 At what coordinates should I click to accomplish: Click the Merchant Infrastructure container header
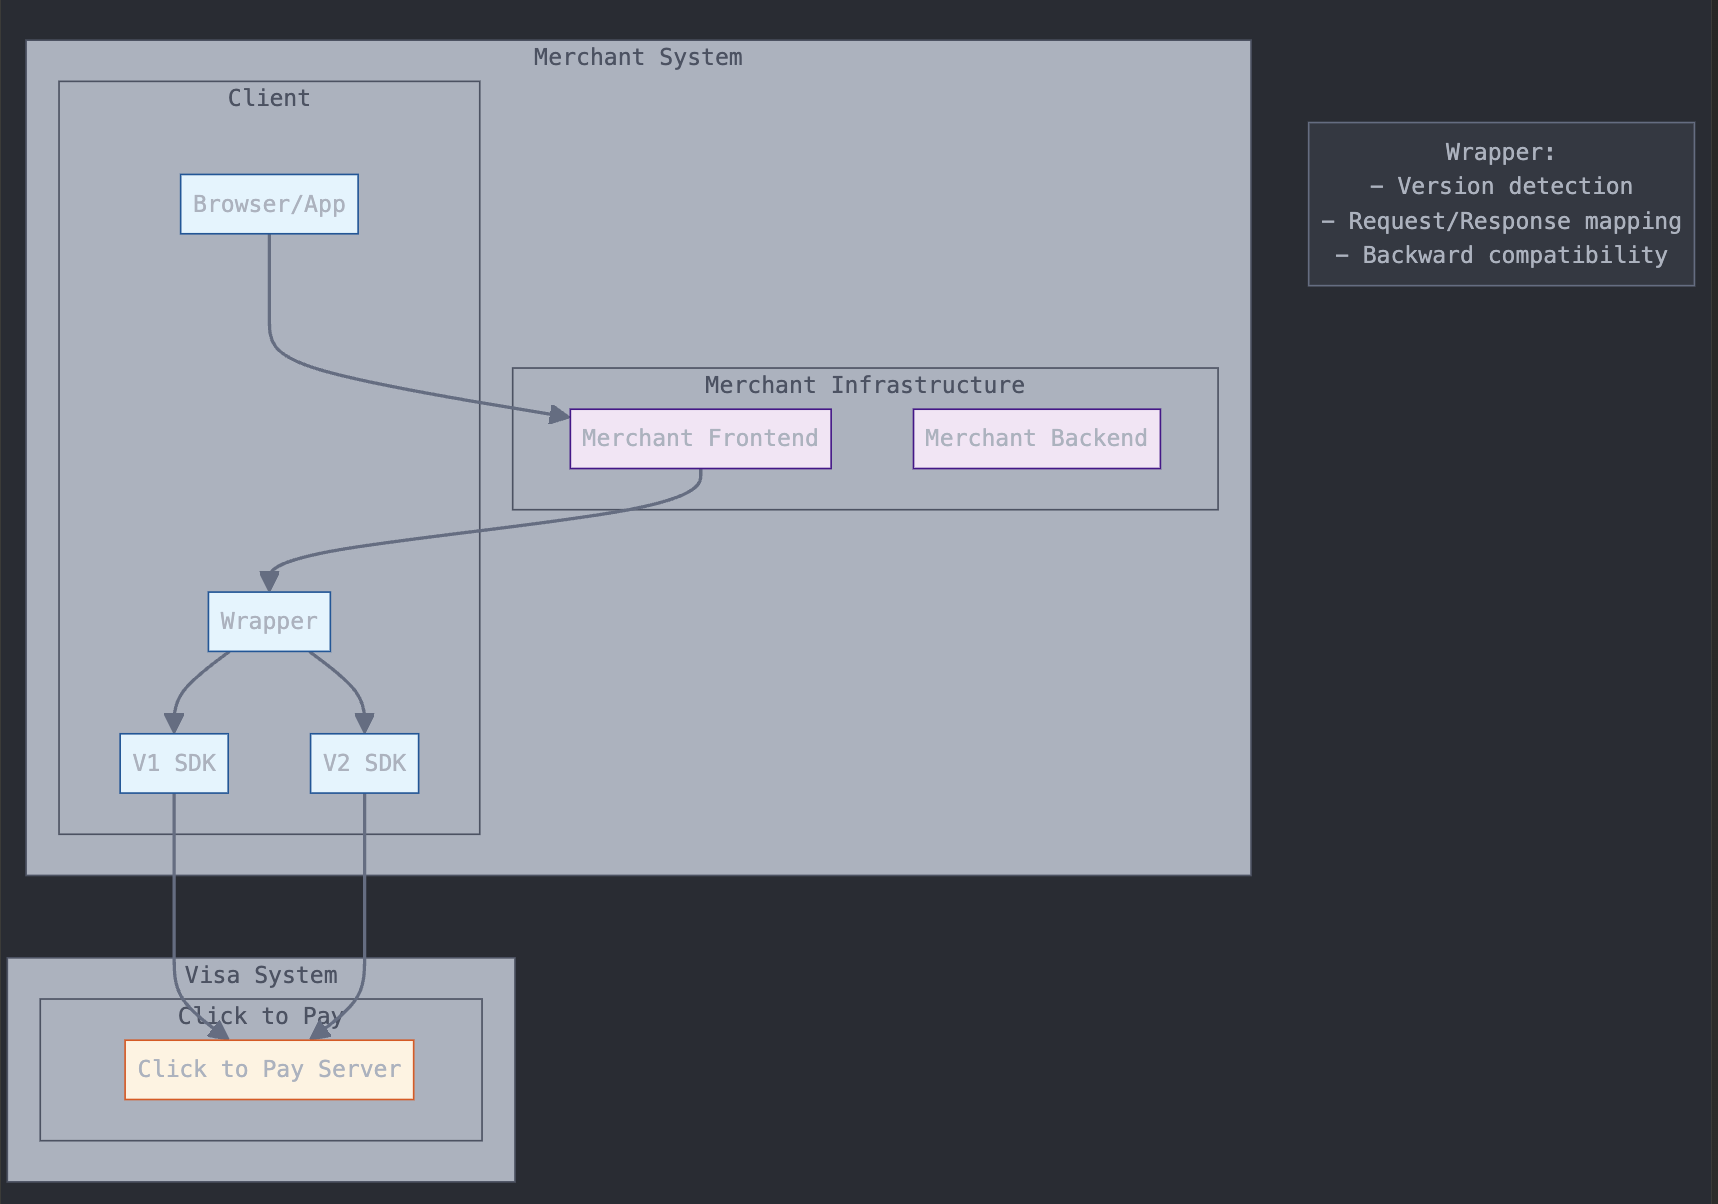coord(863,384)
